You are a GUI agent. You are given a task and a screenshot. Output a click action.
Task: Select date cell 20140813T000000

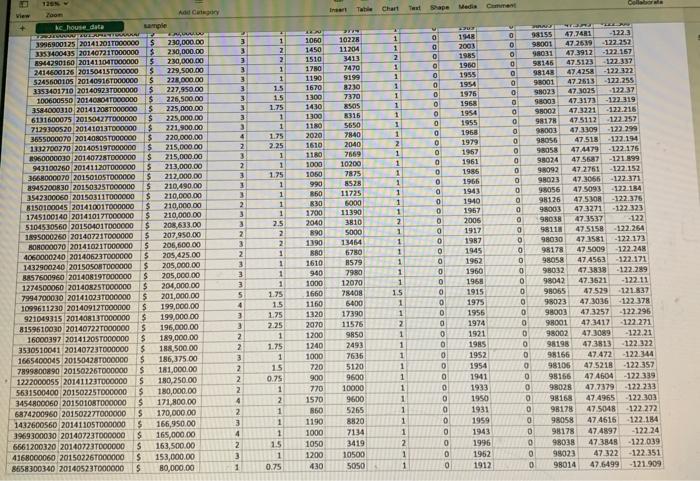(98, 318)
